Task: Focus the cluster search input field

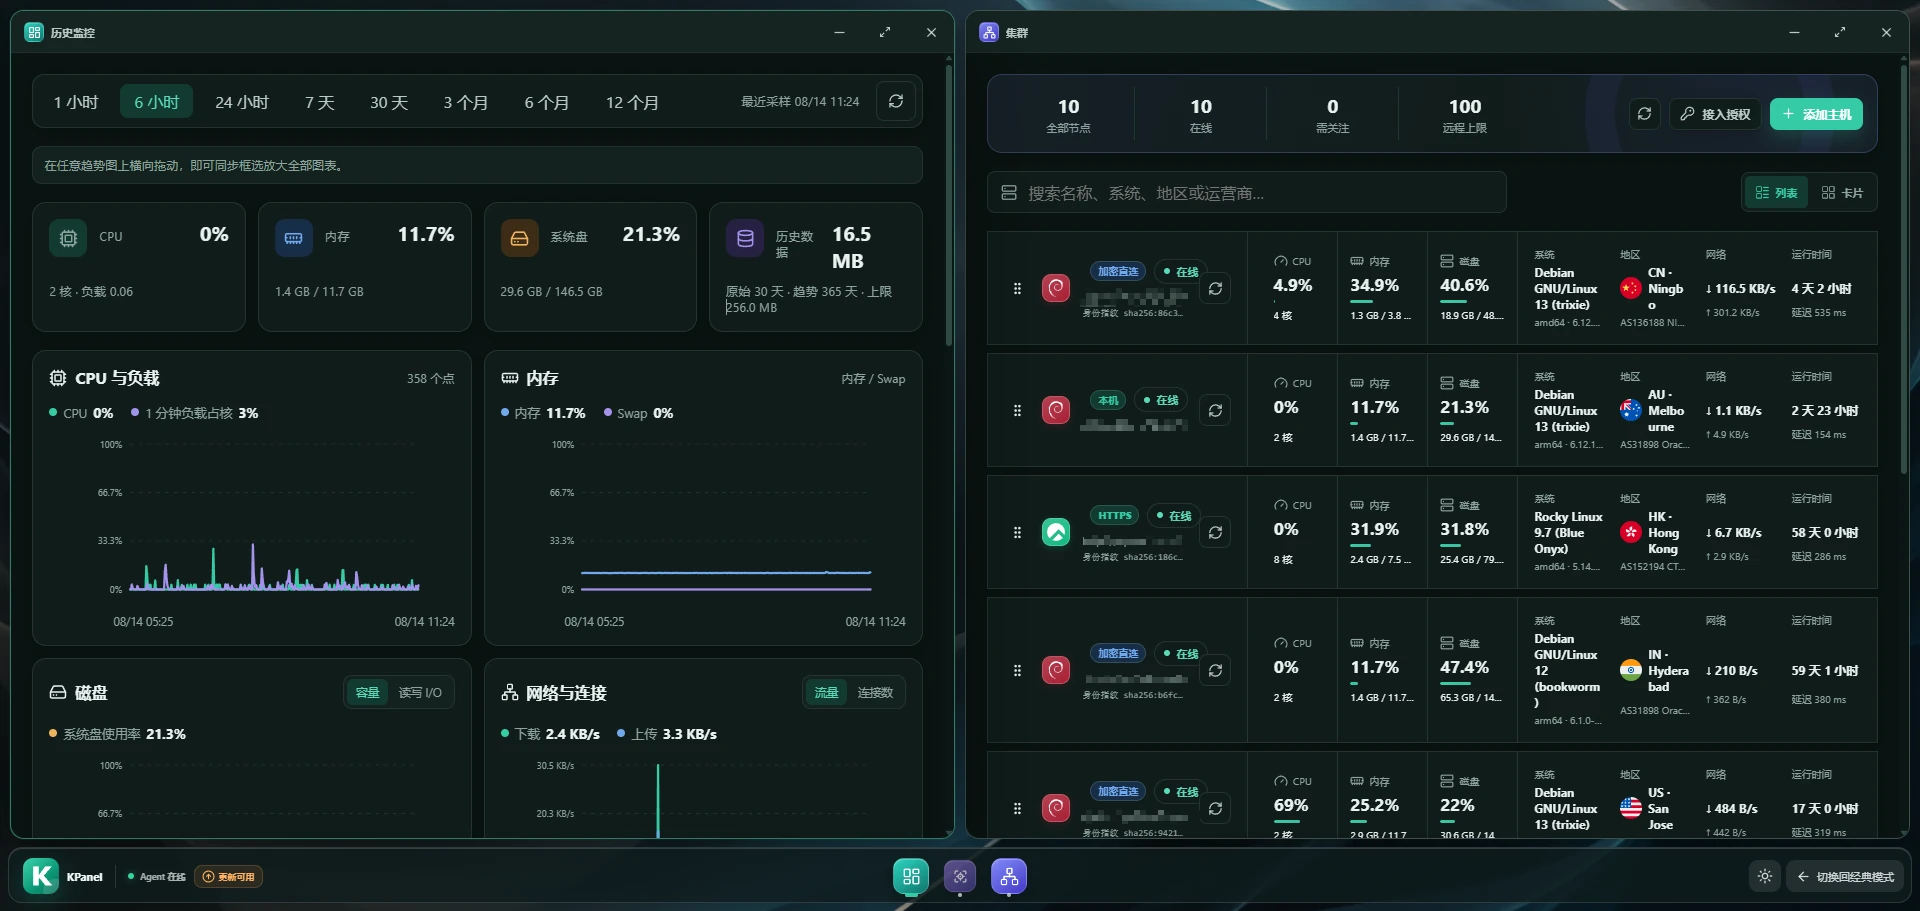Action: (1247, 193)
